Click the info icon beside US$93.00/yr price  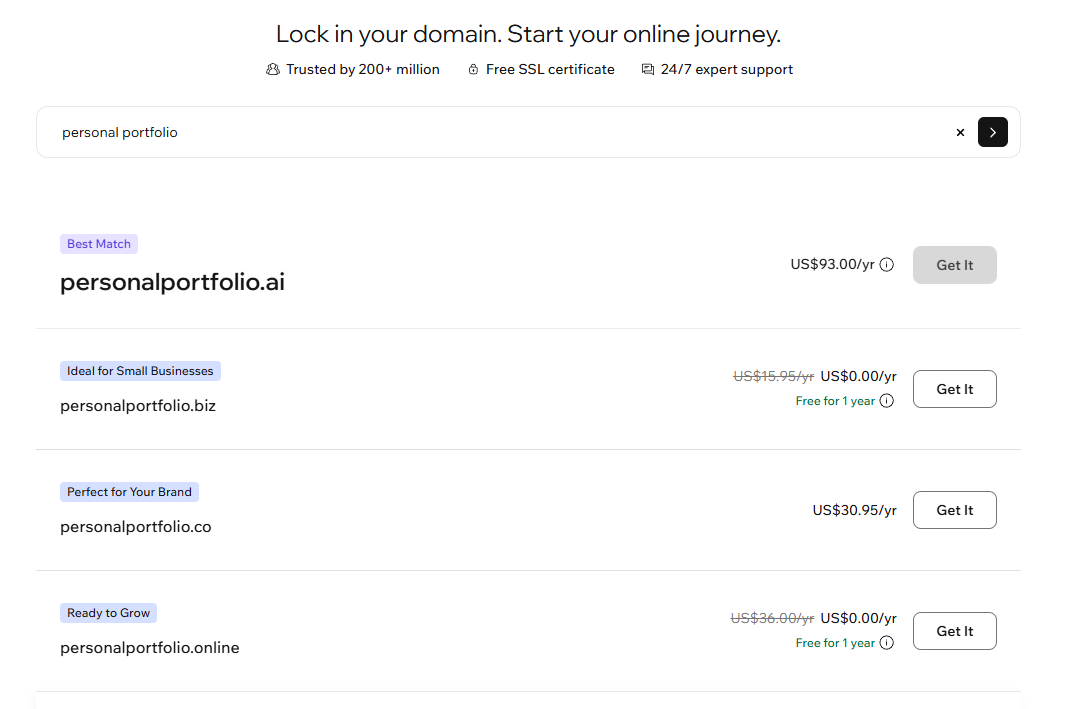click(887, 265)
